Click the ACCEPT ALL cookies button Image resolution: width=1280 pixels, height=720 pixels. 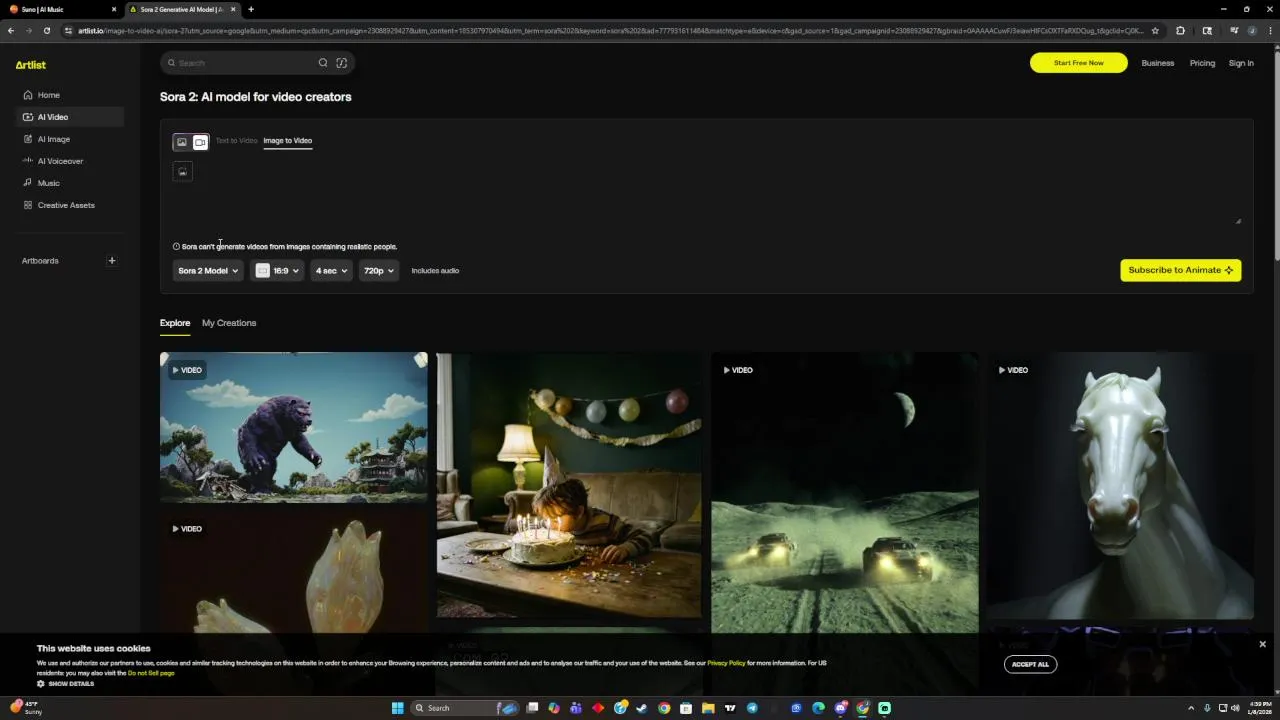coord(1030,664)
